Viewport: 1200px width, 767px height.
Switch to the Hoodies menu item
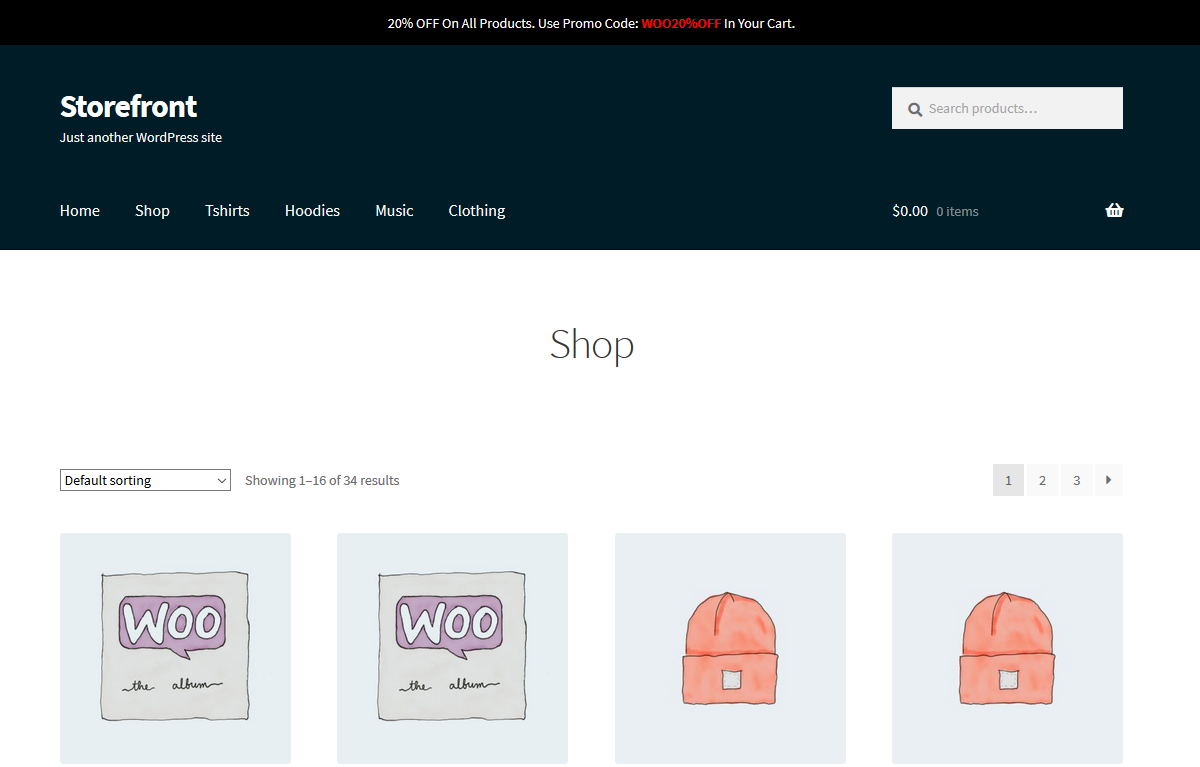point(312,210)
